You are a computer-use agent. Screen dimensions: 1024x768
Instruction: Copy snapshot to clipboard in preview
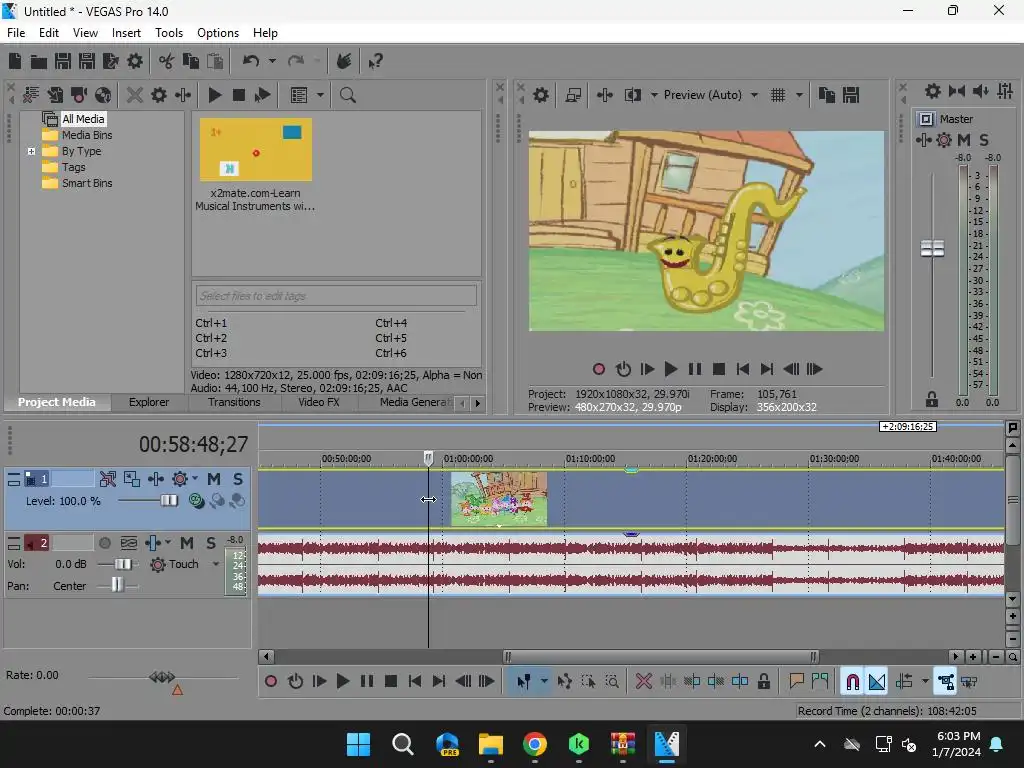coord(827,95)
